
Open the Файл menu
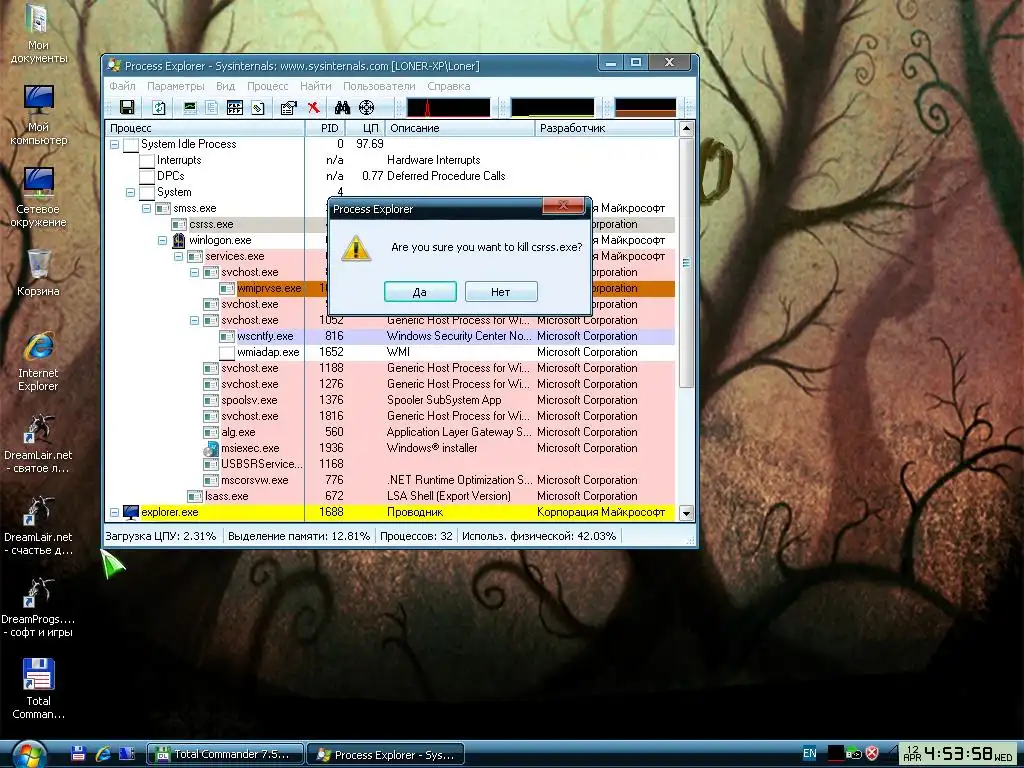click(122, 86)
